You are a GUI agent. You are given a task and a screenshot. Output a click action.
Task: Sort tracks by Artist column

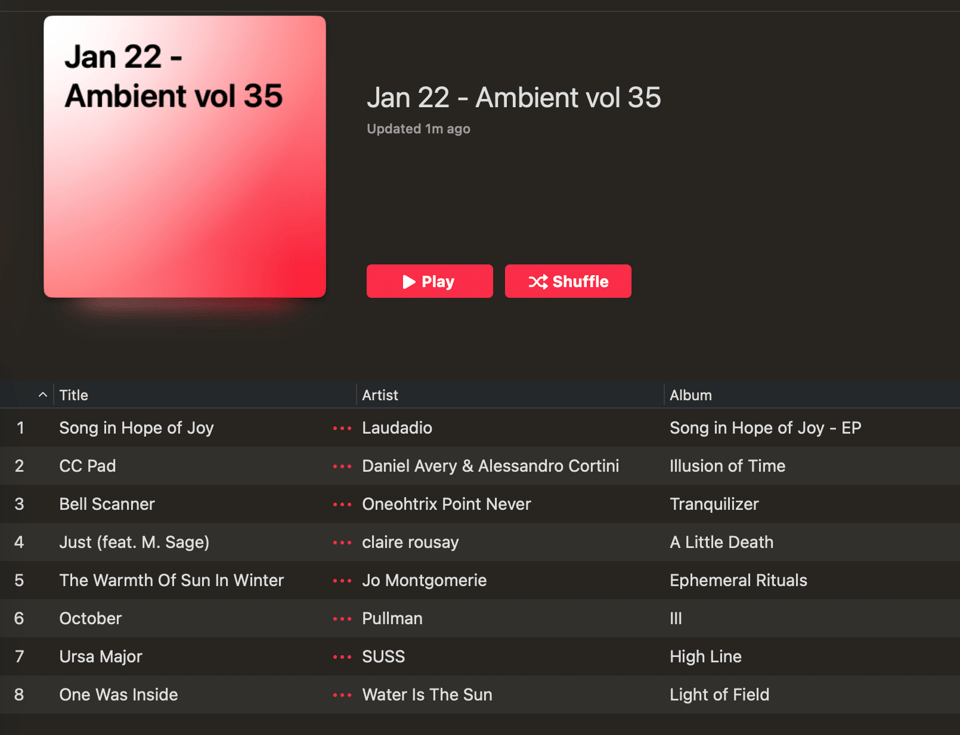point(380,395)
